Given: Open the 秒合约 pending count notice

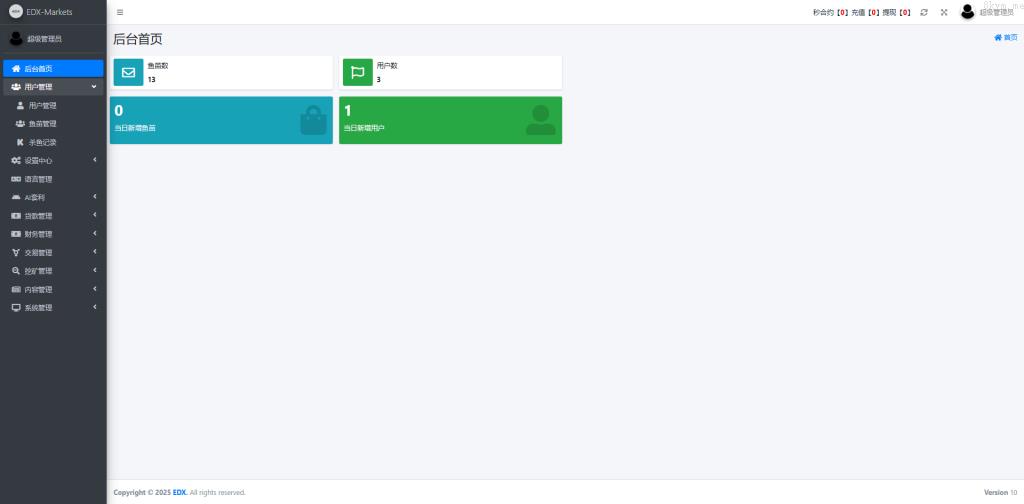Looking at the screenshot, I should (x=830, y=12).
